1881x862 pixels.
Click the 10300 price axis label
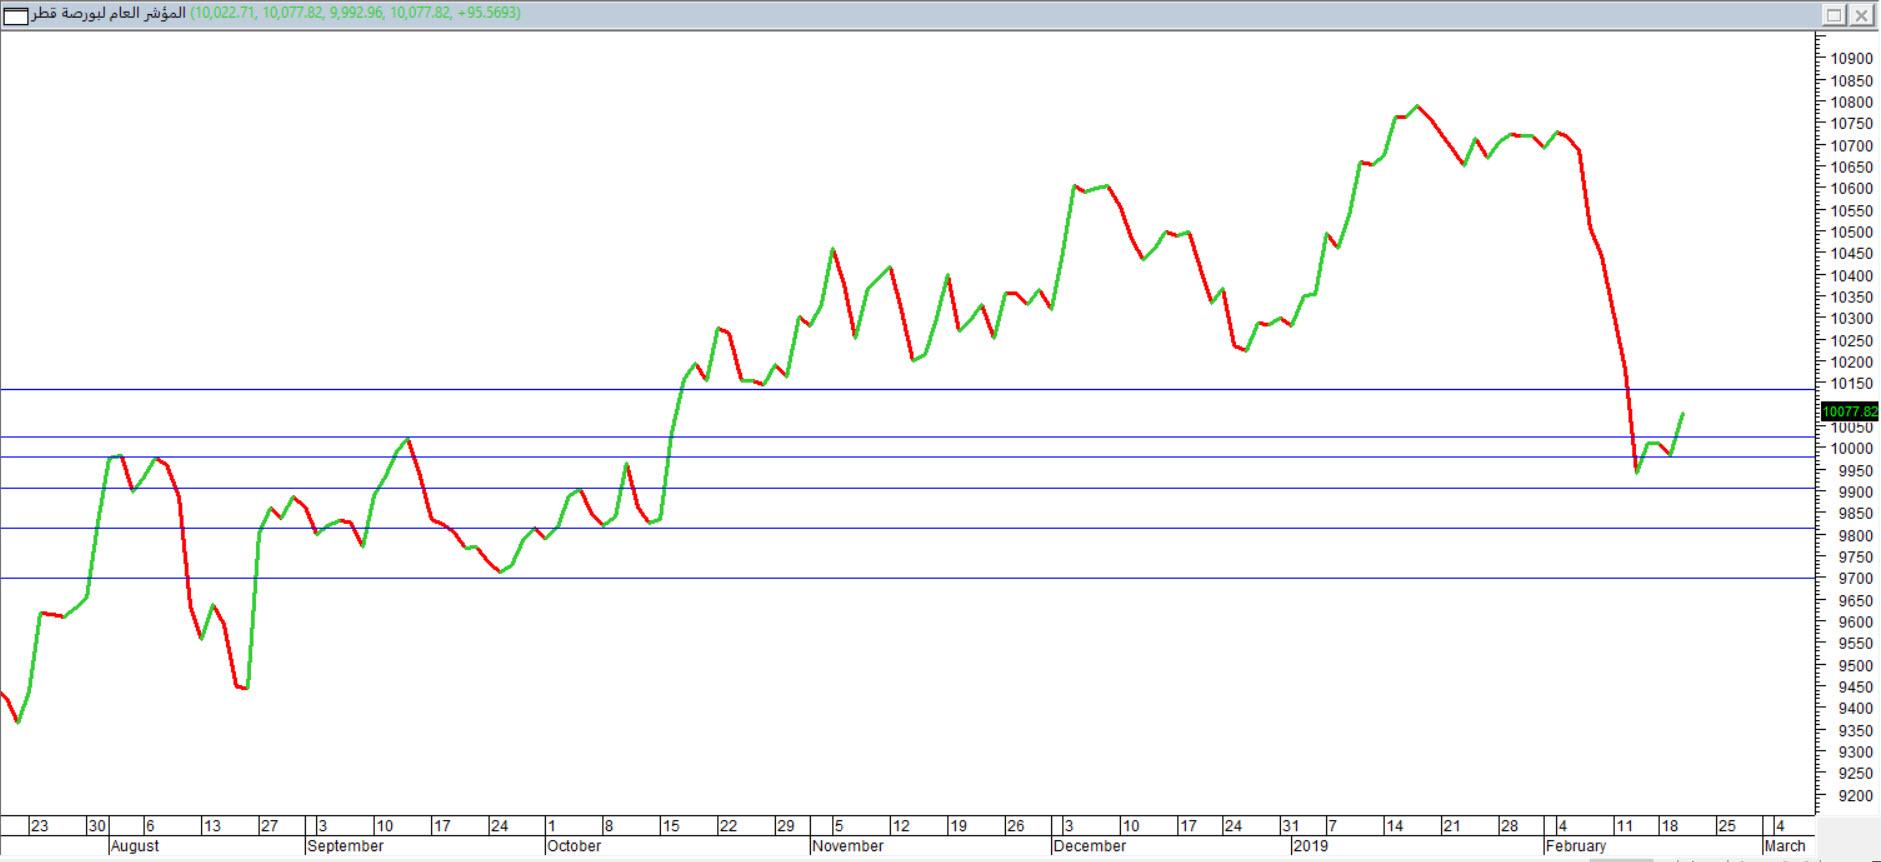pos(1852,319)
